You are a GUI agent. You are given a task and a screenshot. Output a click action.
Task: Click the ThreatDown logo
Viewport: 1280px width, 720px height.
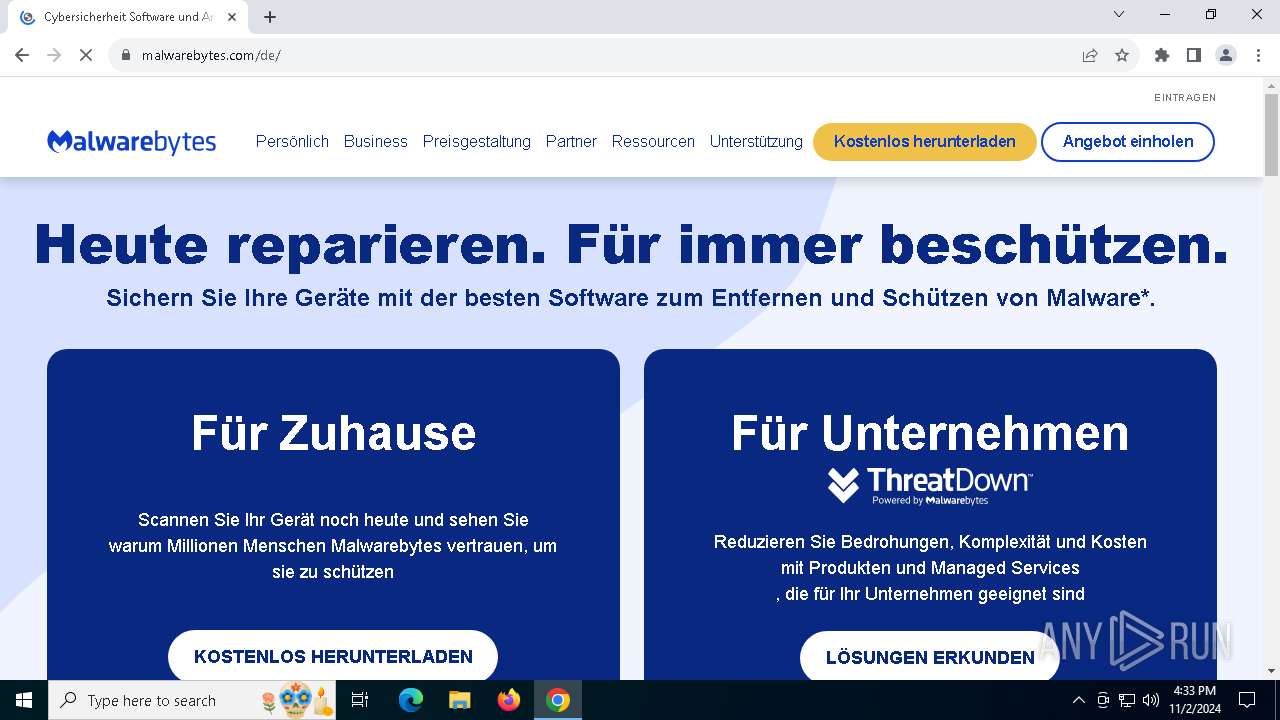[x=930, y=486]
